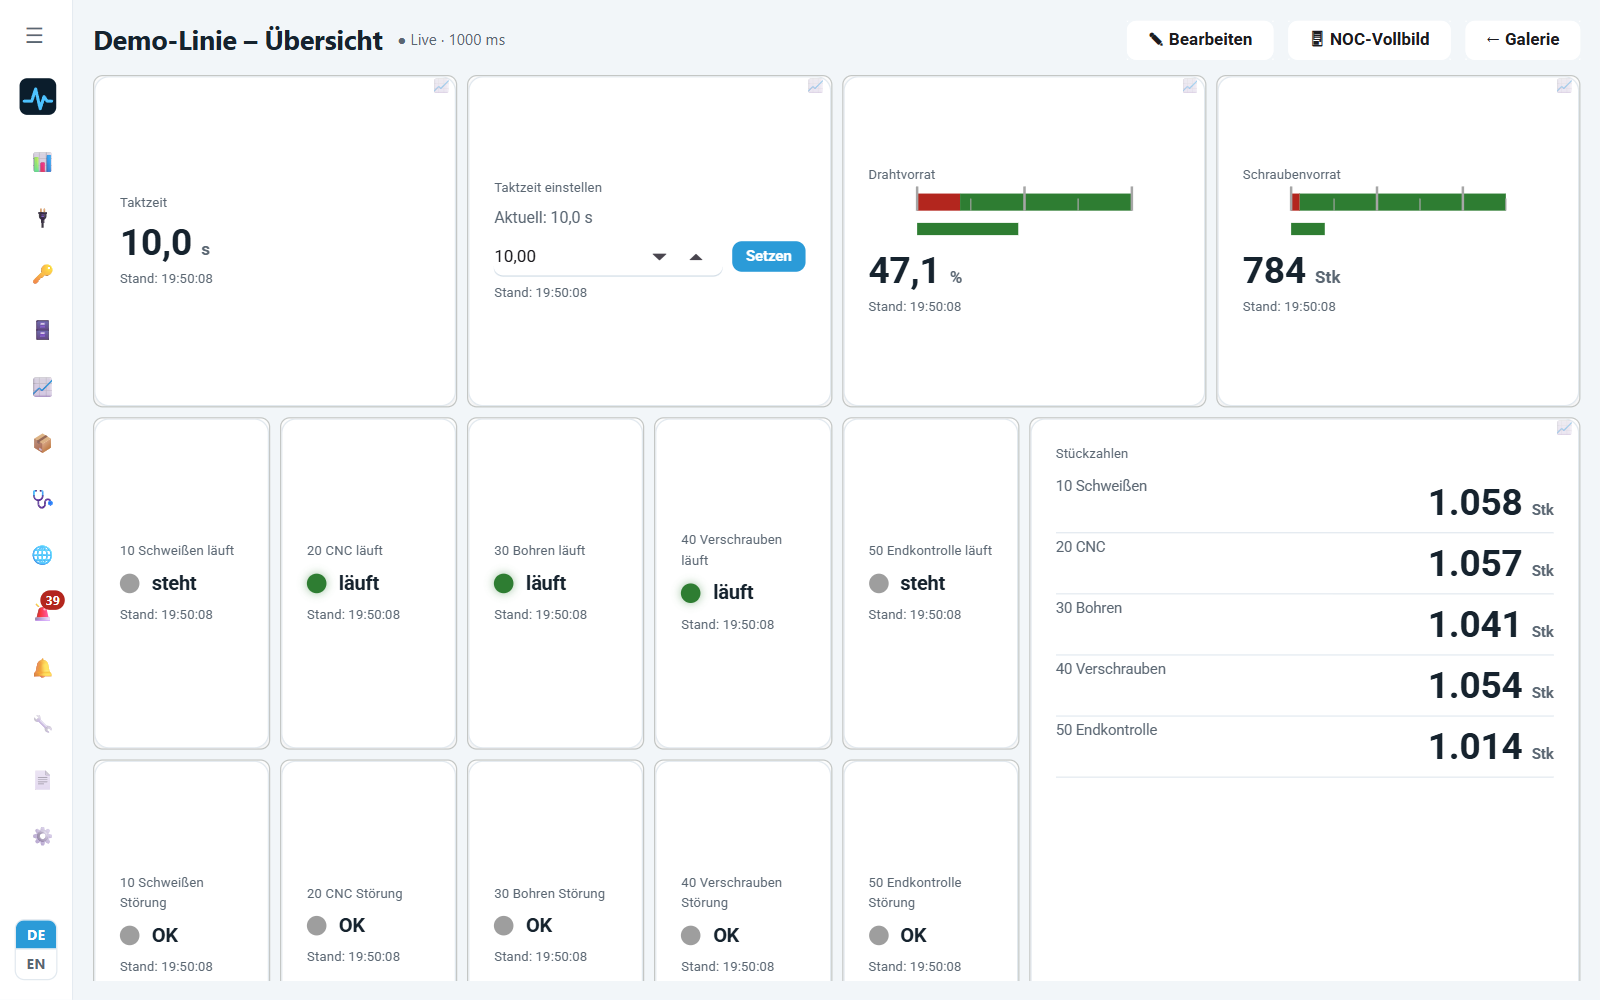Image resolution: width=1600 pixels, height=1000 pixels.
Task: Open the gear settings icon
Action: pyautogui.click(x=42, y=836)
